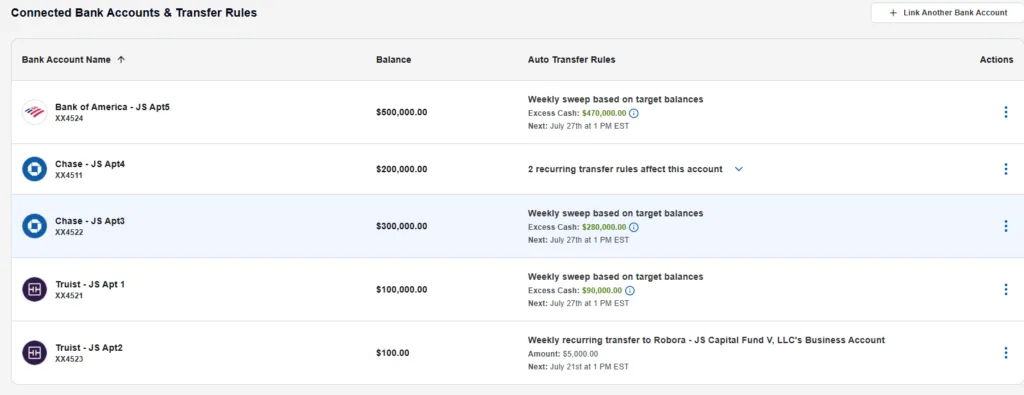Click Next July 27th in Chase JS Apt3 row

(578, 240)
